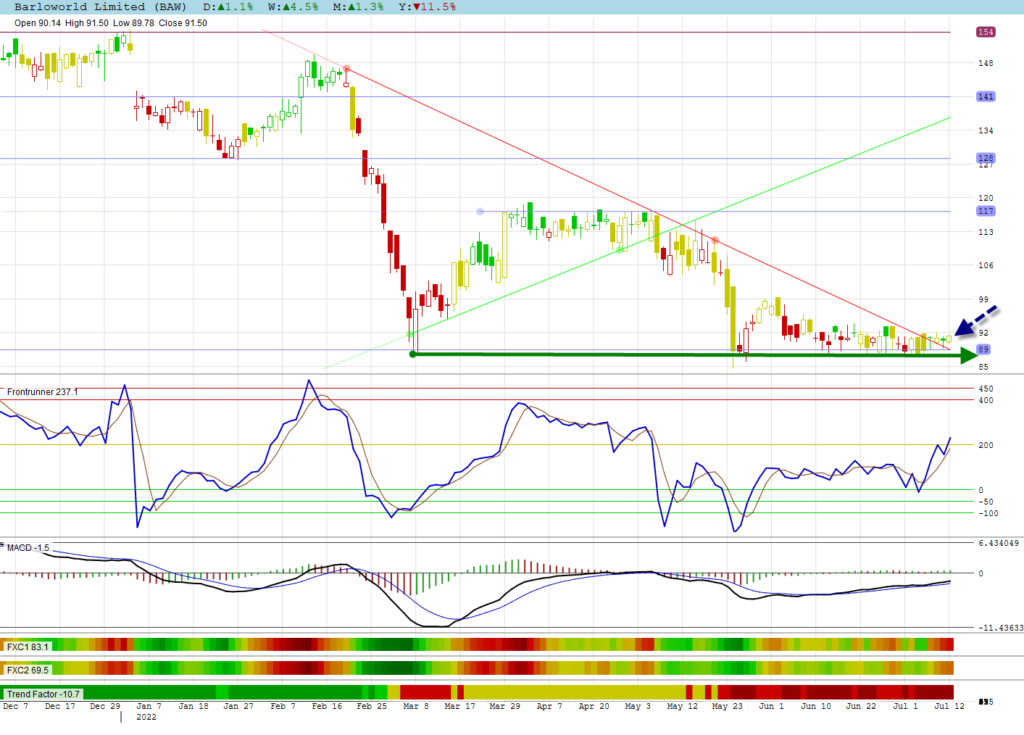Screen dimensions: 1024x735
Task: Select the 'FXC2 69.5' heat strip label
Action: (27, 670)
